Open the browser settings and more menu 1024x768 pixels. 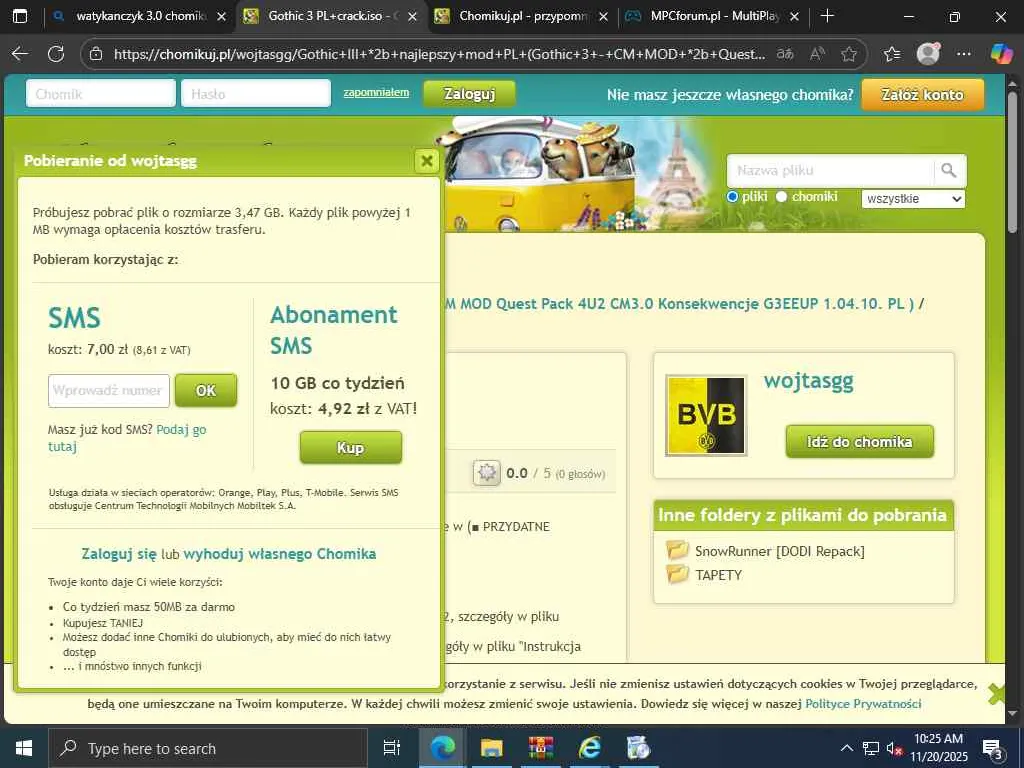[964, 54]
